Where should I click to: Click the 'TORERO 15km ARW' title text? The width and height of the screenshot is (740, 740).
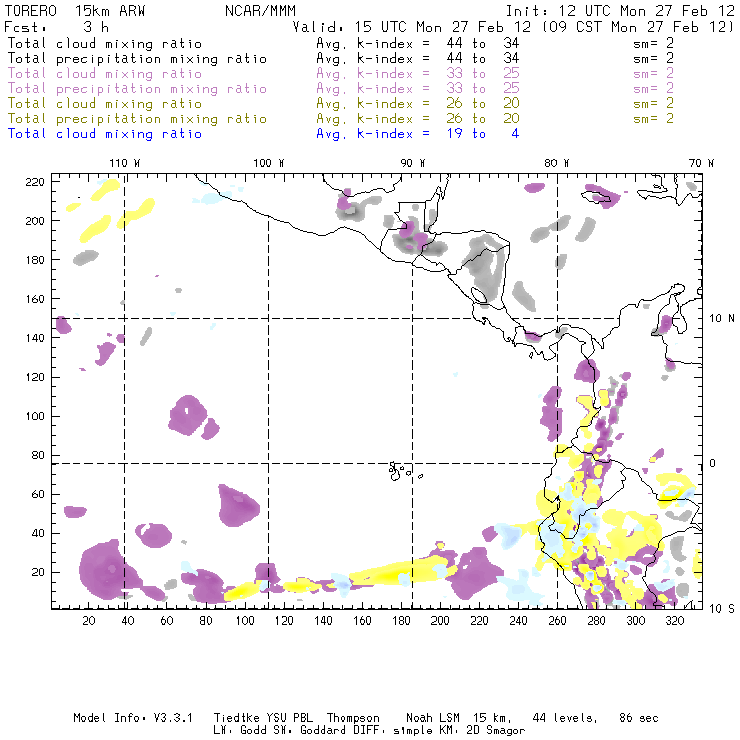tap(75, 11)
